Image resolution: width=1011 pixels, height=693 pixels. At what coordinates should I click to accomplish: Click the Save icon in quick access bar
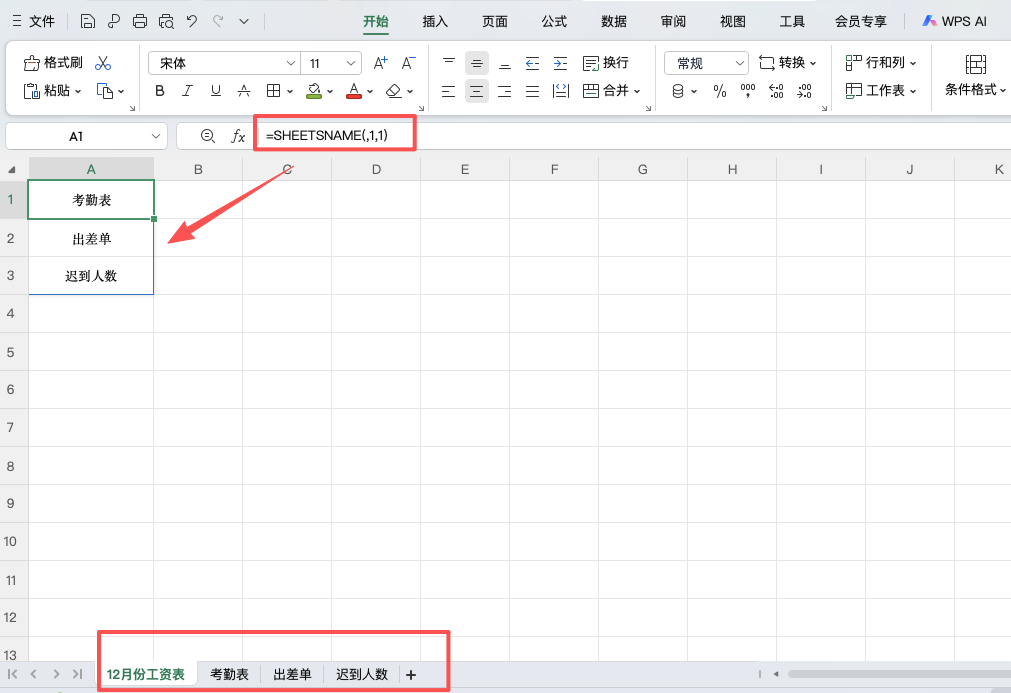[88, 21]
